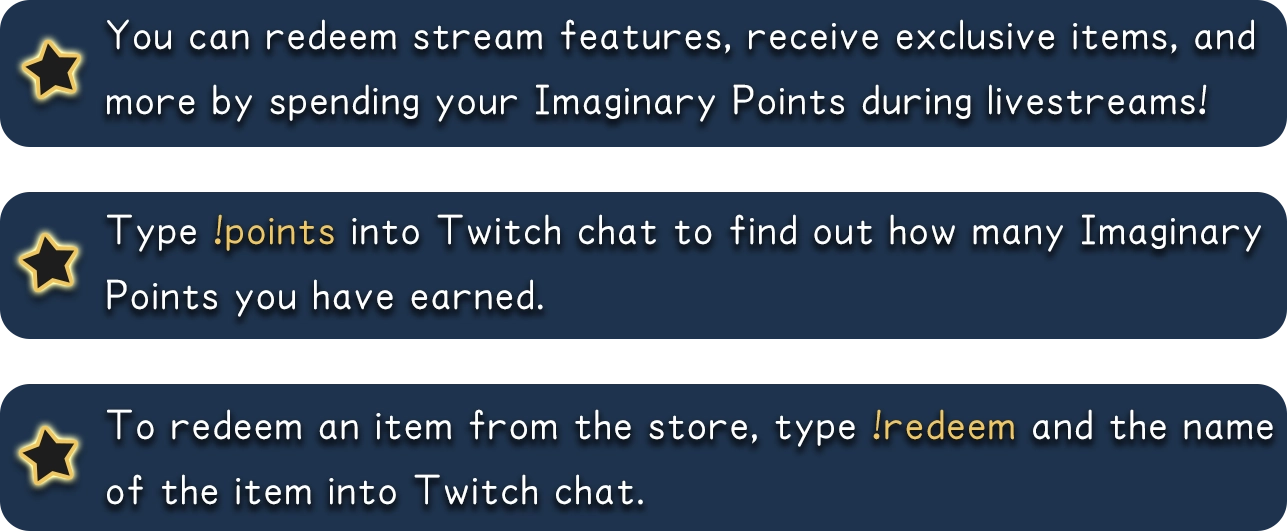
Task: Click the word "Type" starting the second panel
Action: 152,233
